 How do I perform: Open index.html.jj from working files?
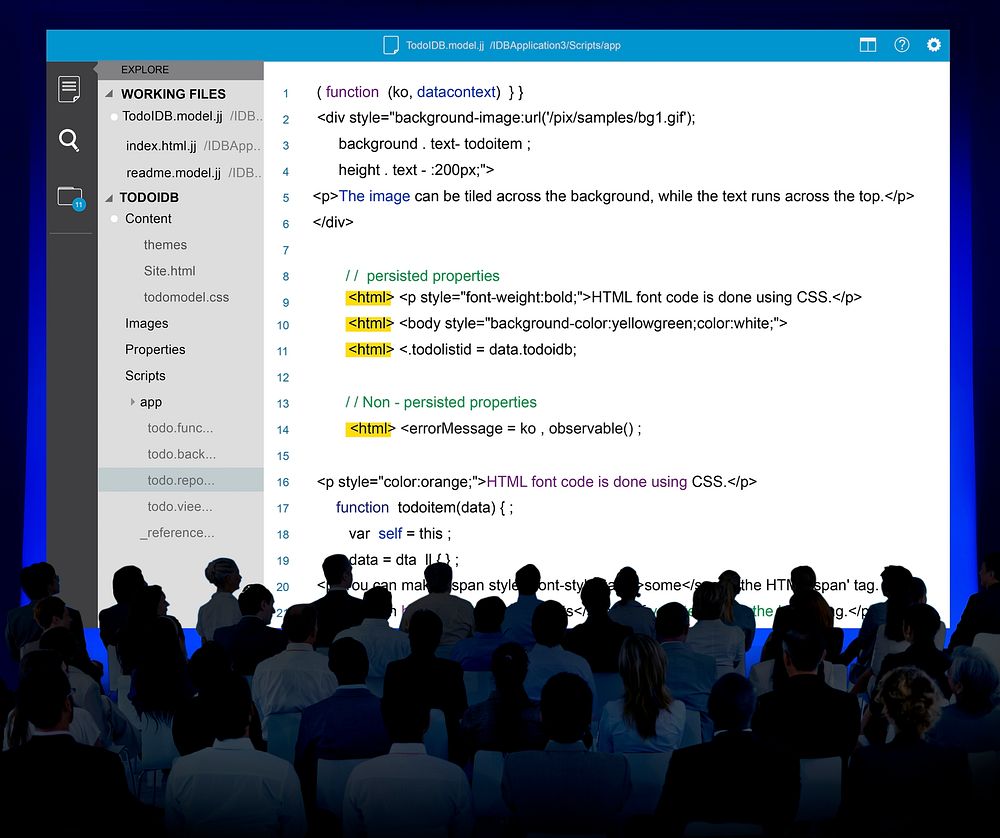(x=161, y=146)
